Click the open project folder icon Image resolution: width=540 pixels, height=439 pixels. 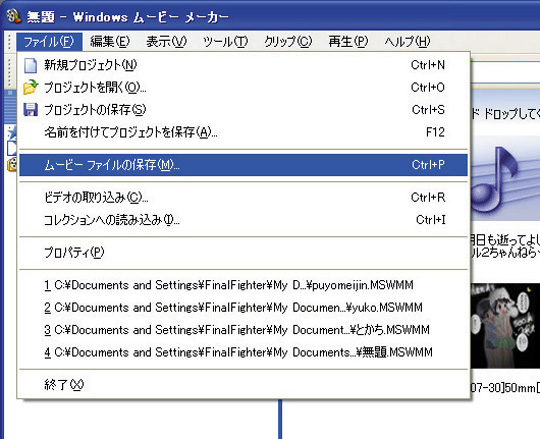coord(30,87)
